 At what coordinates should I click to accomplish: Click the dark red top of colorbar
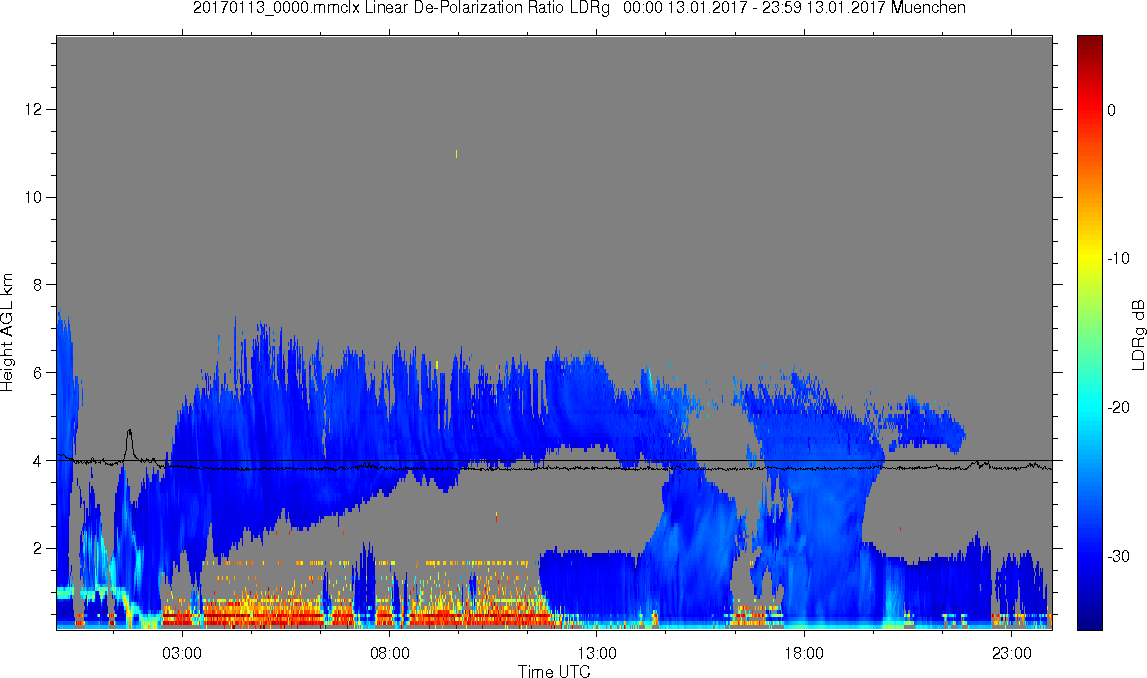(1089, 42)
